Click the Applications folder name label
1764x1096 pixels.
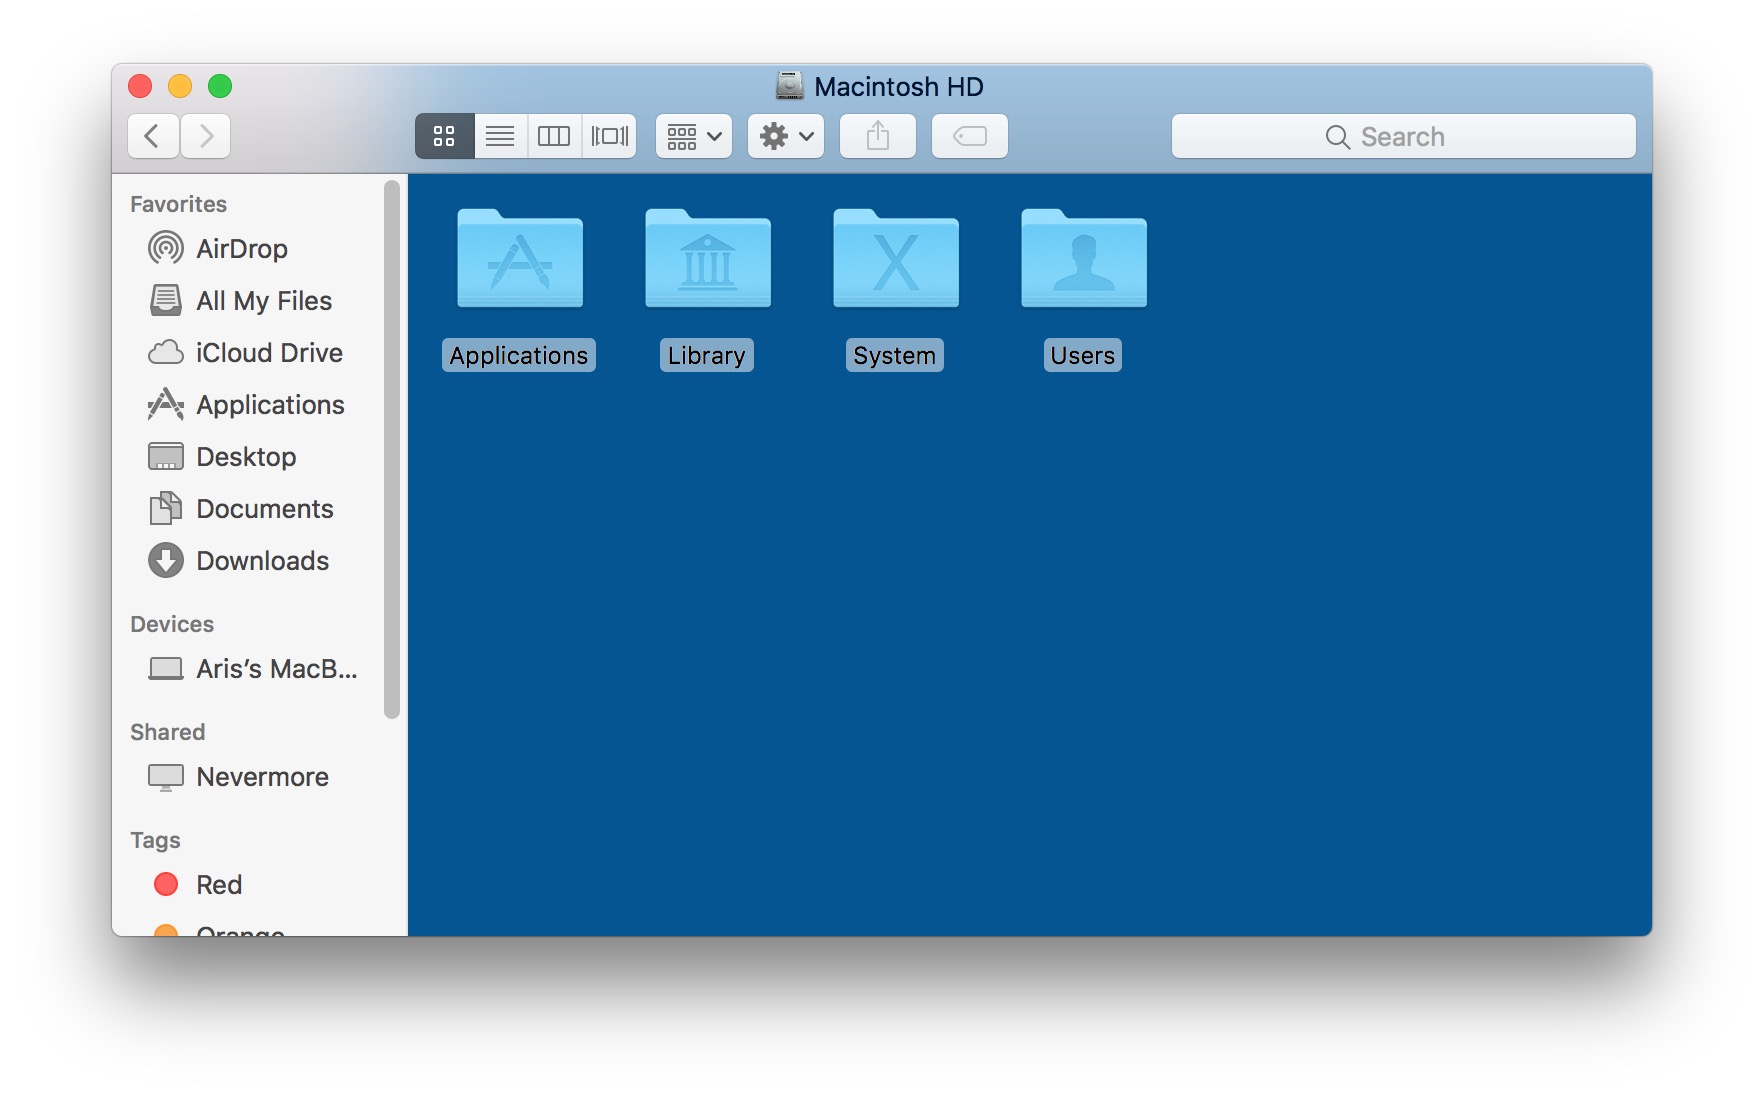coord(519,355)
